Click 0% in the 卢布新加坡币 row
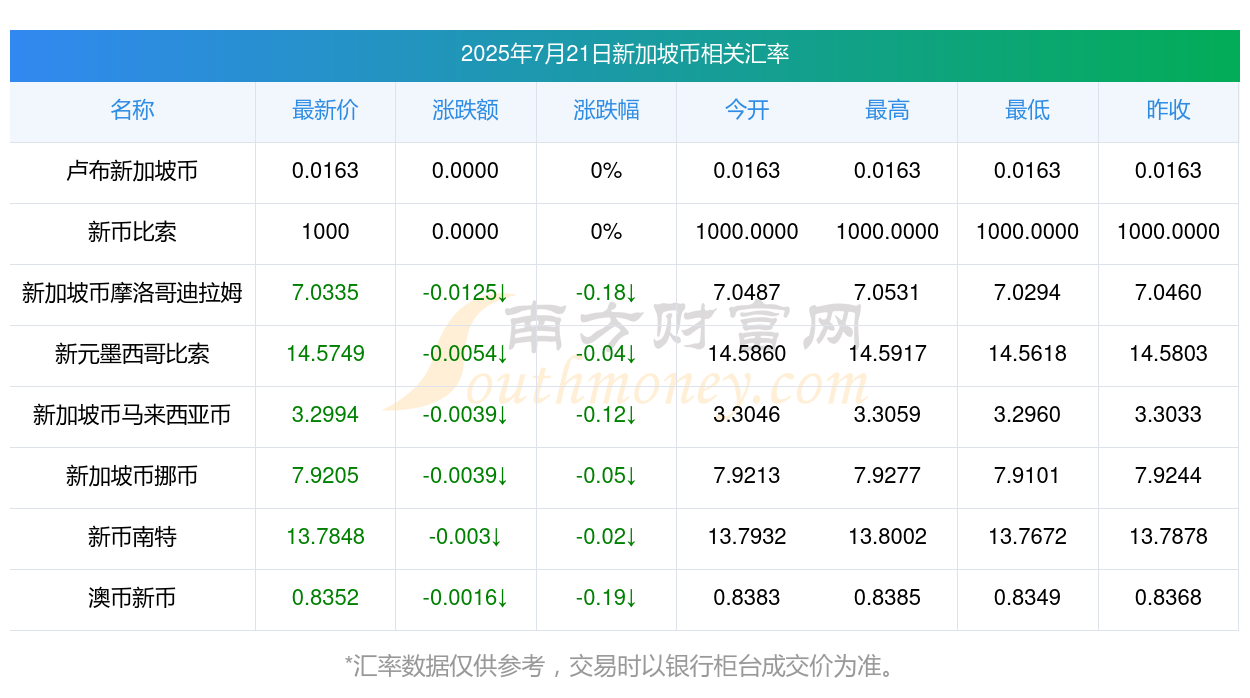The image size is (1250, 698). 606,171
